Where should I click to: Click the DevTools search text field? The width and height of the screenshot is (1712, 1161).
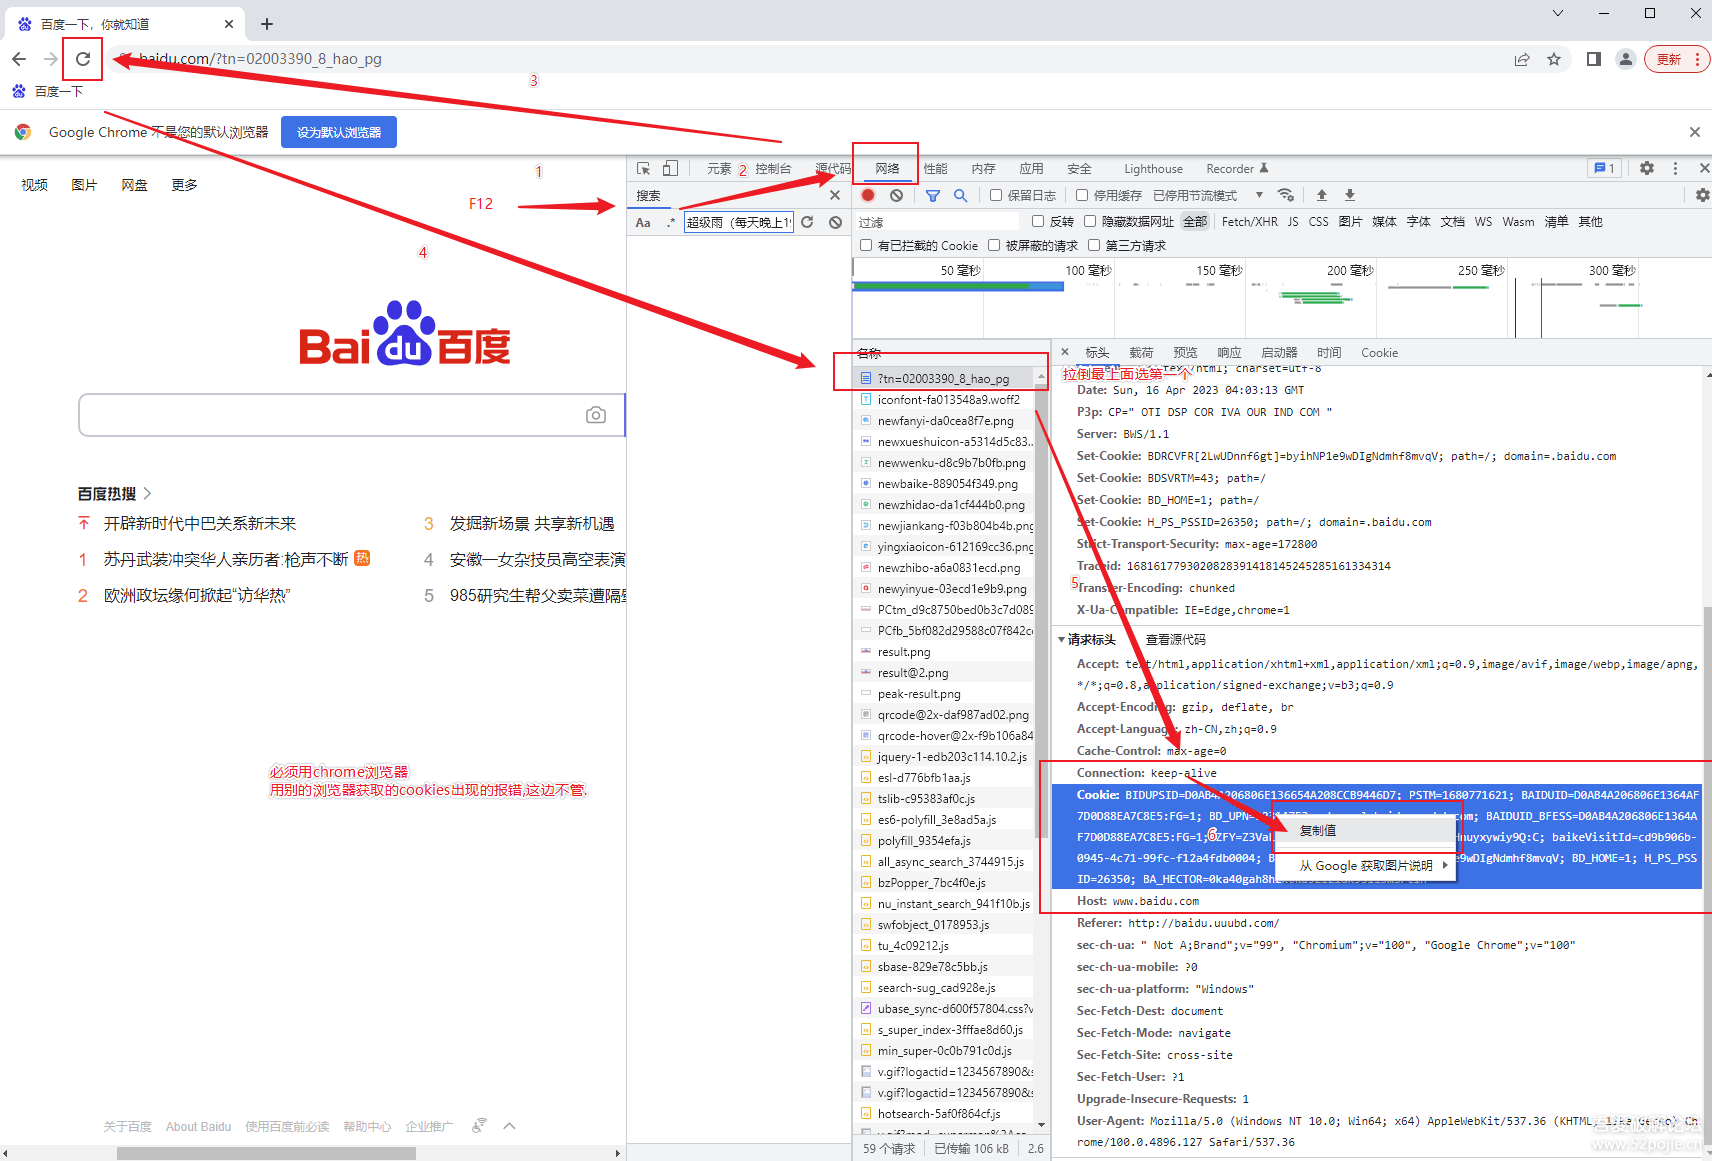pos(738,222)
